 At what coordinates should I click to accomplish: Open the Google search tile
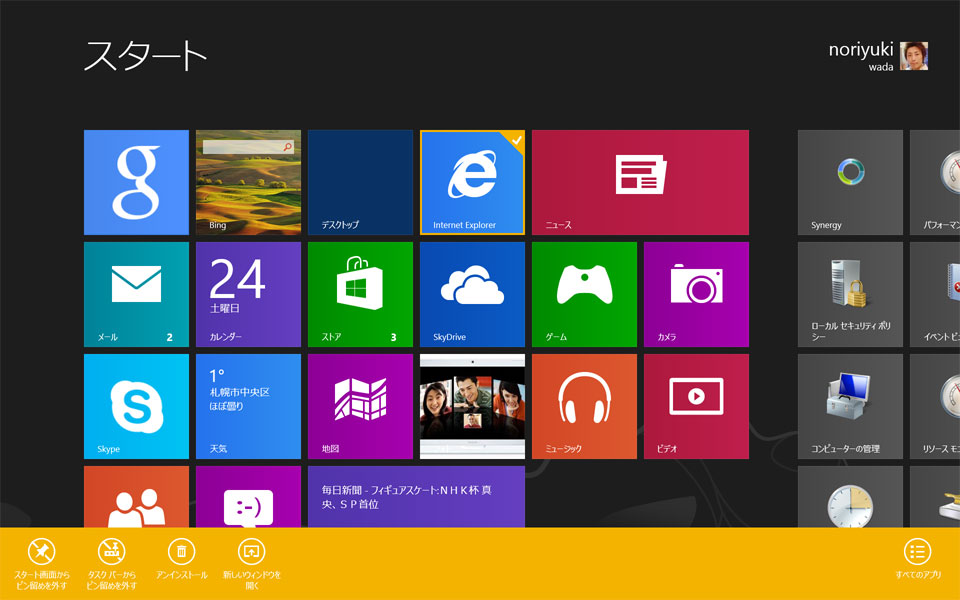137,182
